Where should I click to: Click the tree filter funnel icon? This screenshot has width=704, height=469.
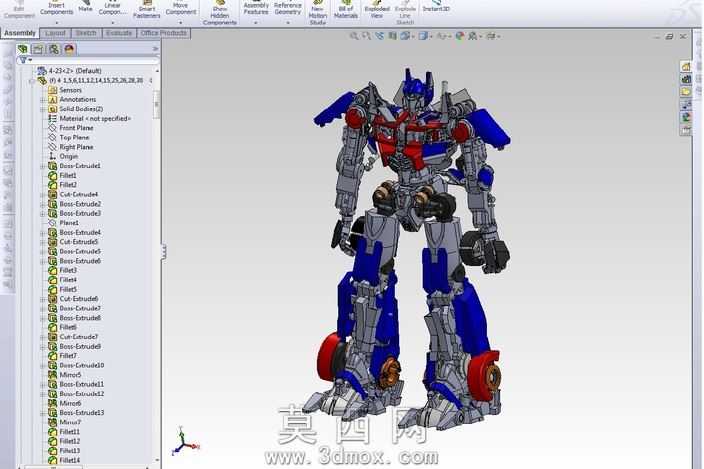pos(23,60)
